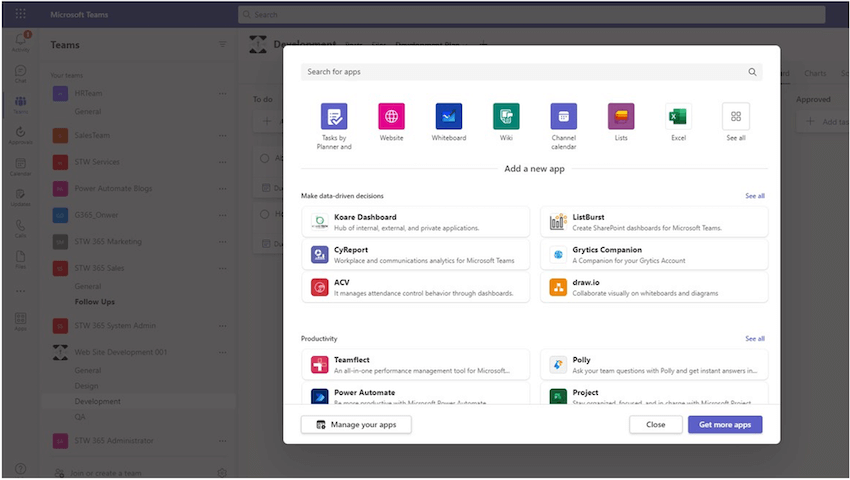
Task: Open Calendar in the left rail
Action: (21, 167)
